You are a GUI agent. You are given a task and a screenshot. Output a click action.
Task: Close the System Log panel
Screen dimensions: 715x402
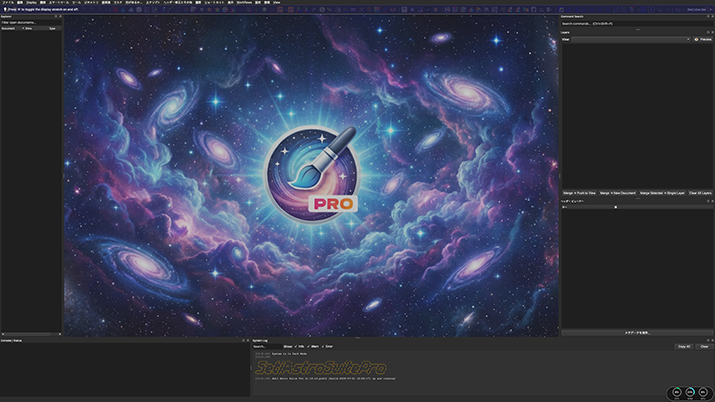[x=712, y=340]
